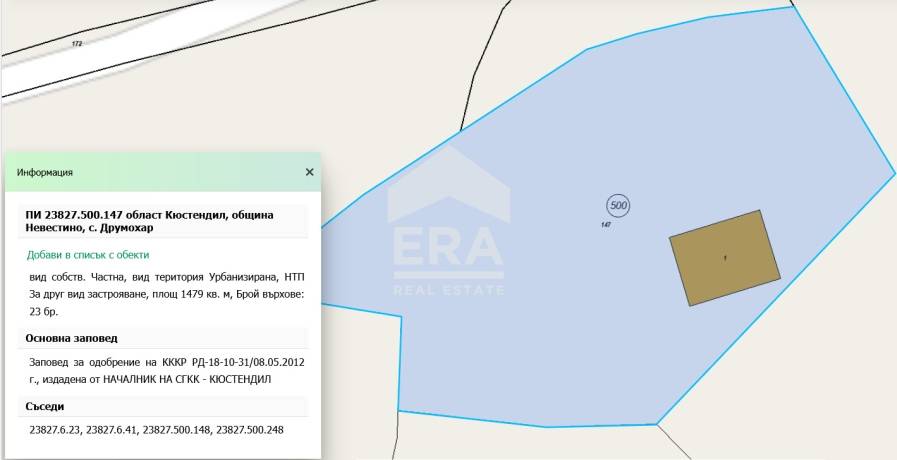Close the Информация panel with the X
897x460 pixels.
pyautogui.click(x=309, y=172)
